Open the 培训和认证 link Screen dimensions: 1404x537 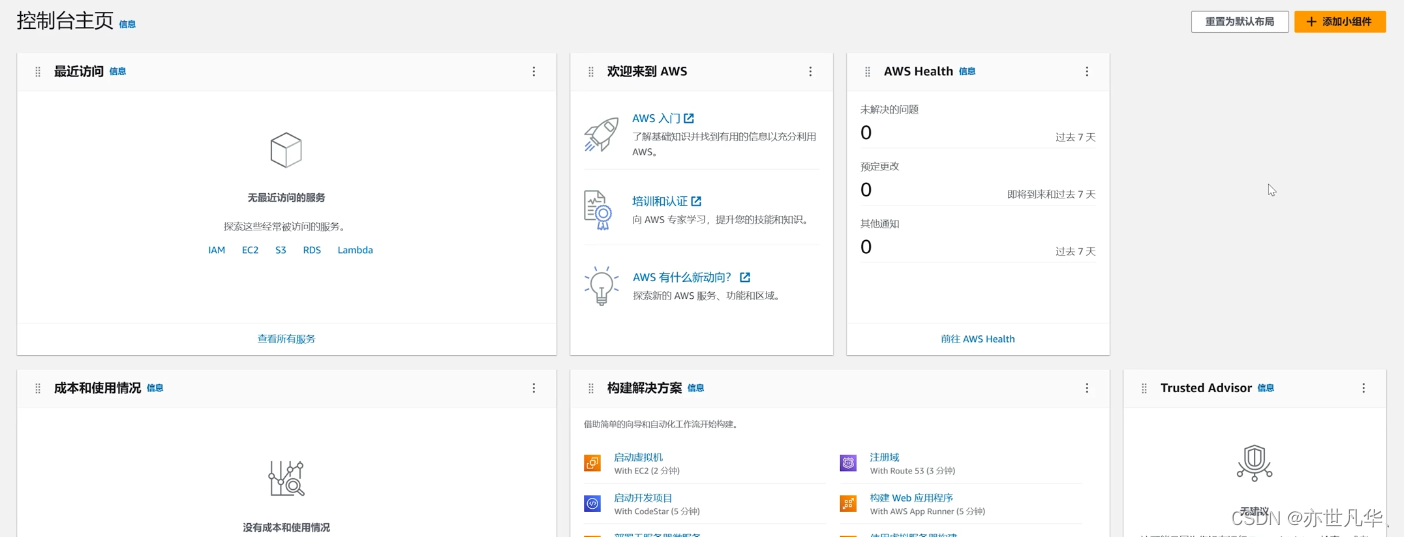coord(660,201)
